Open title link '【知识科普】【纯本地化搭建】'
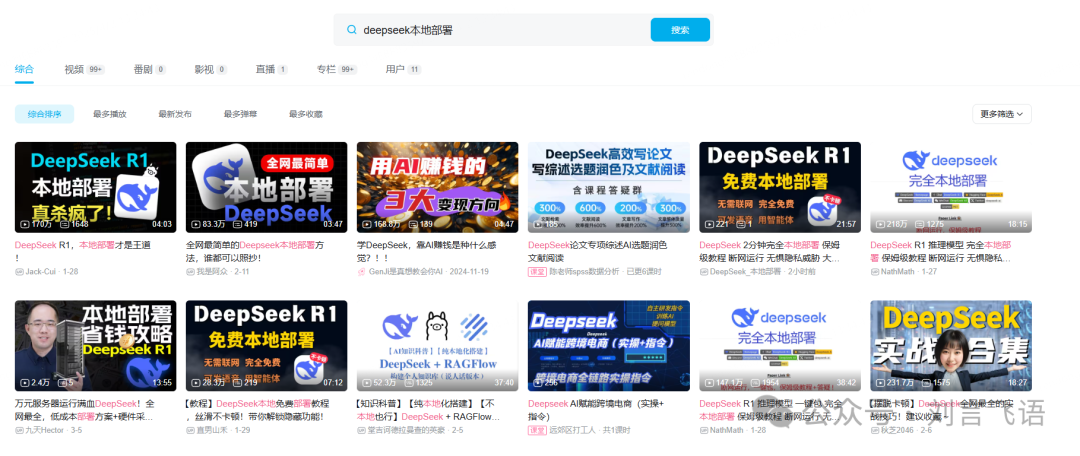Screen dimensions: 1080x456 (x=428, y=409)
